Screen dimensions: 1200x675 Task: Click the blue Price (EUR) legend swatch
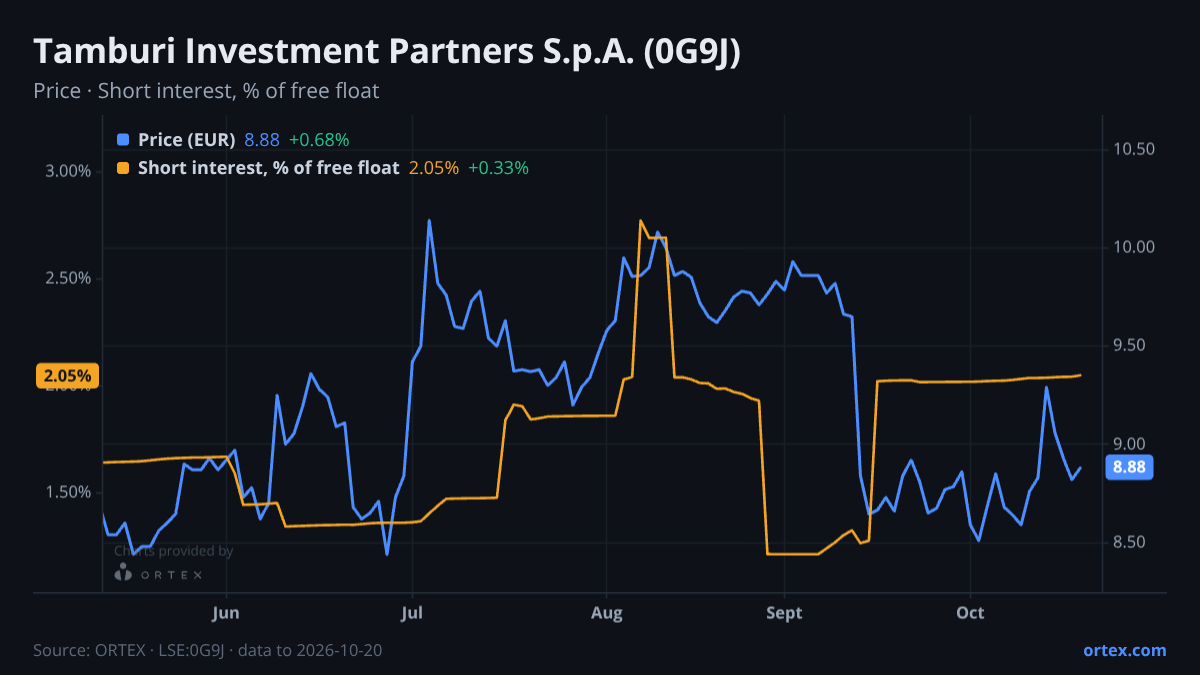pos(123,140)
